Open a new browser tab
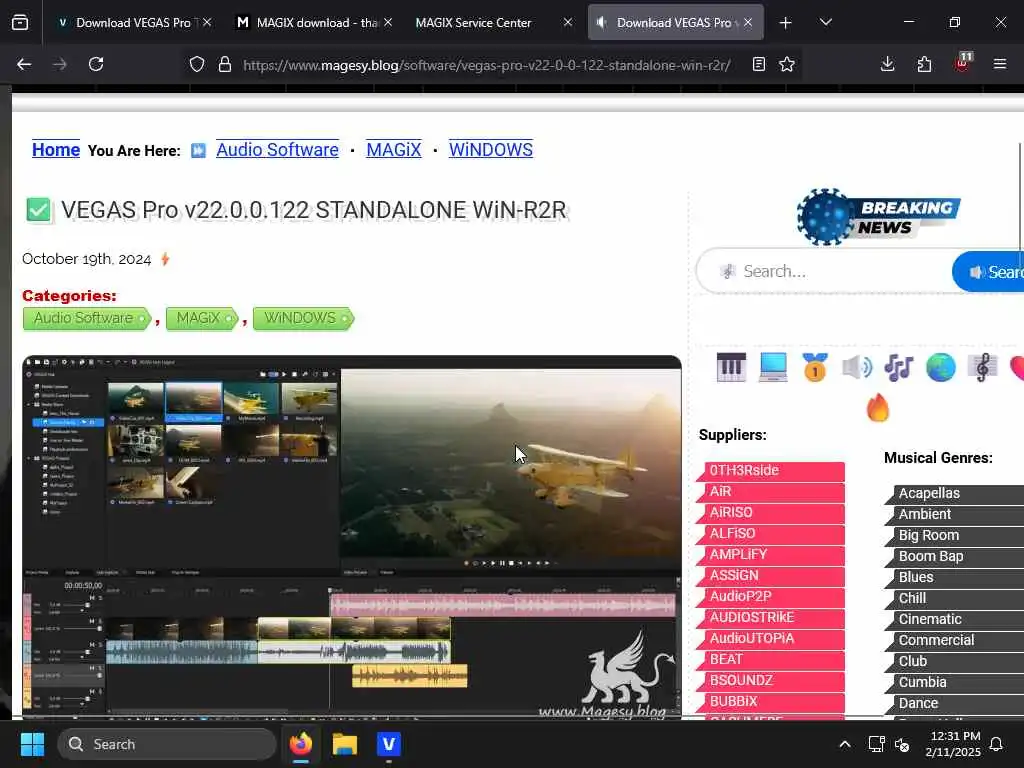Viewport: 1024px width, 768px height. click(786, 23)
